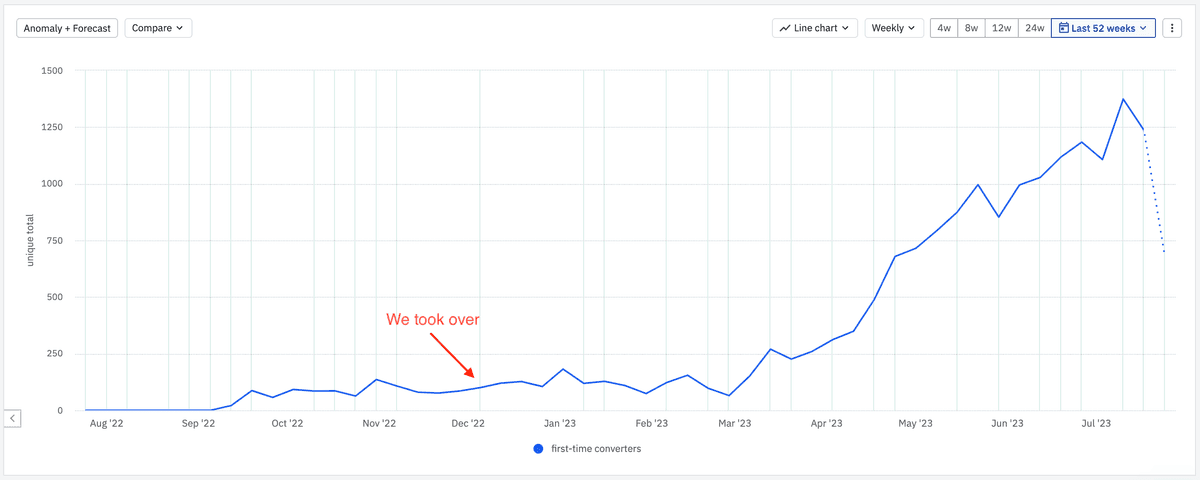
Task: Click the dotted forecast line segment
Action: [1154, 190]
